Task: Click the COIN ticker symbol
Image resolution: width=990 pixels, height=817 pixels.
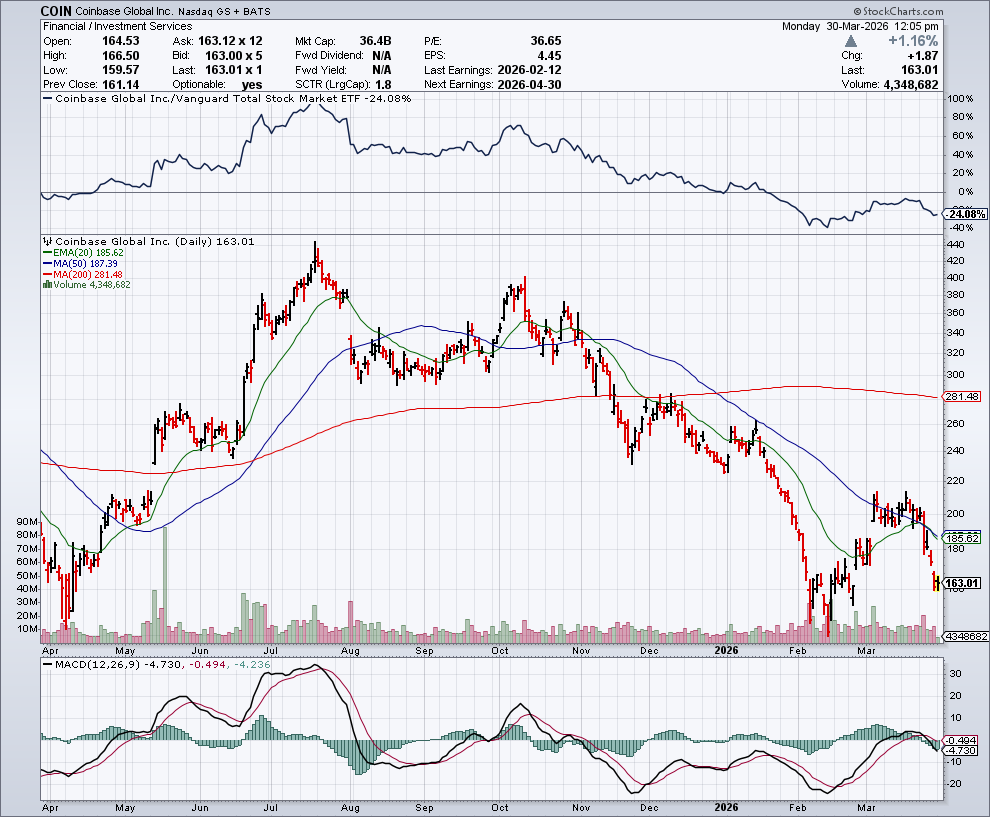Action: (x=58, y=11)
